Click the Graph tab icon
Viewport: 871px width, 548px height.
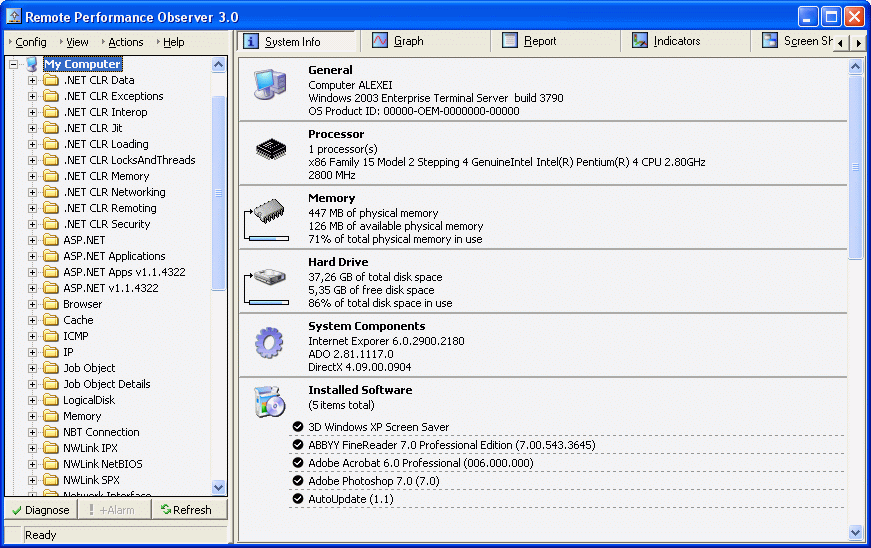tap(380, 41)
